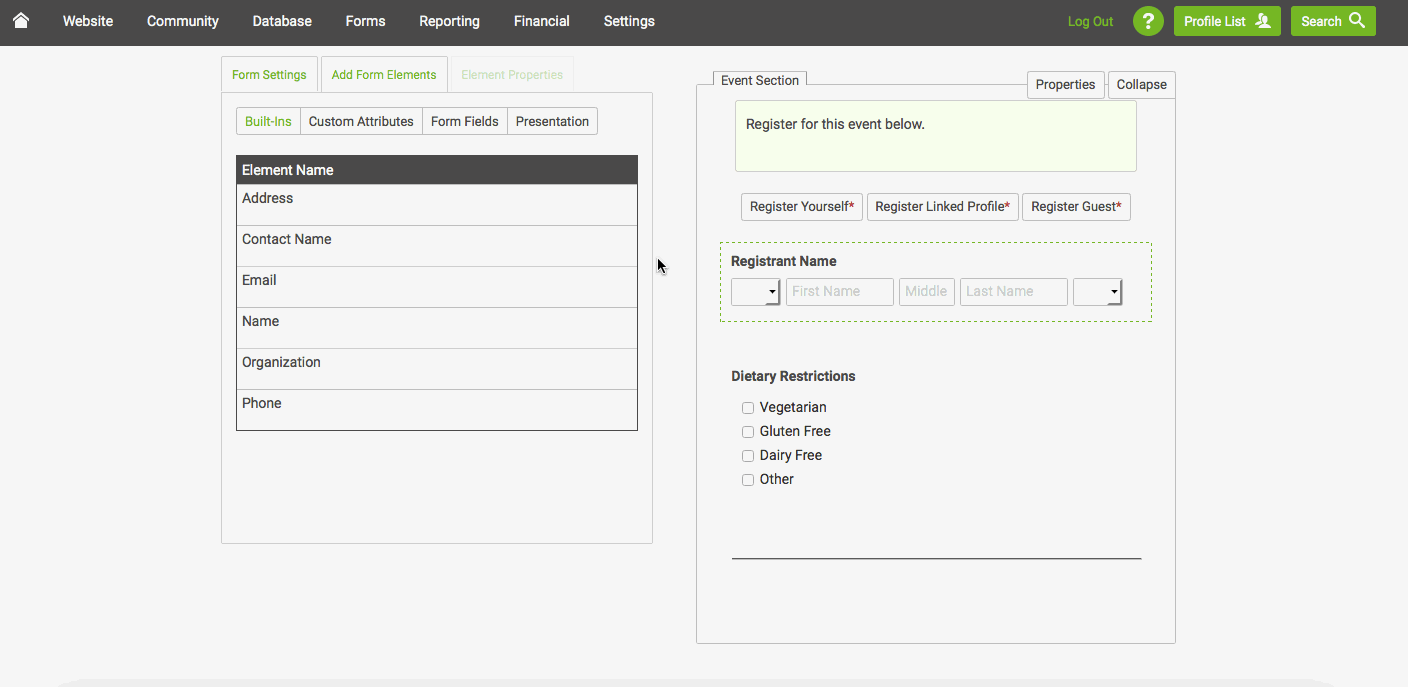Switch to the Add Form Elements tab
This screenshot has height=687, width=1408.
[384, 75]
